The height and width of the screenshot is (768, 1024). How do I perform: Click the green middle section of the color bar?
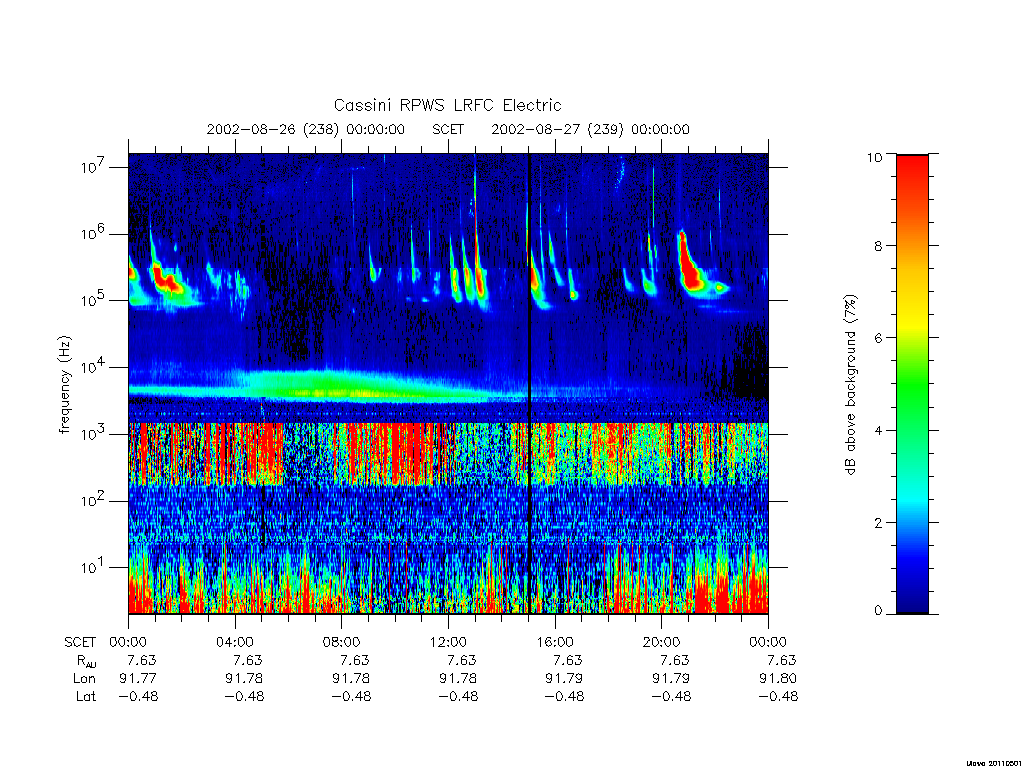912,385
